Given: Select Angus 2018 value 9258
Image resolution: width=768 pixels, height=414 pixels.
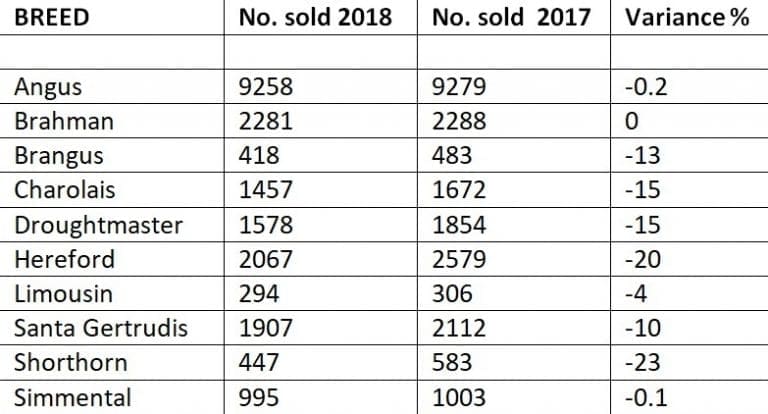Looking at the screenshot, I should 265,87.
